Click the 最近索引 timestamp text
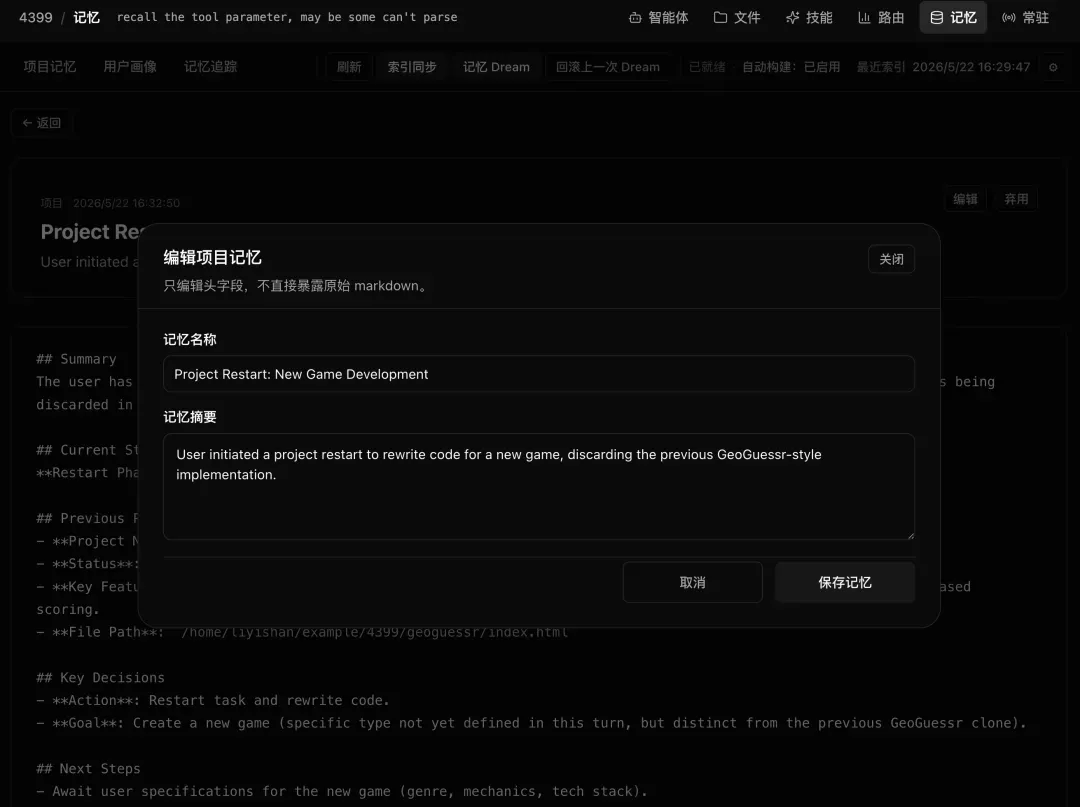This screenshot has height=807, width=1080. tap(943, 67)
